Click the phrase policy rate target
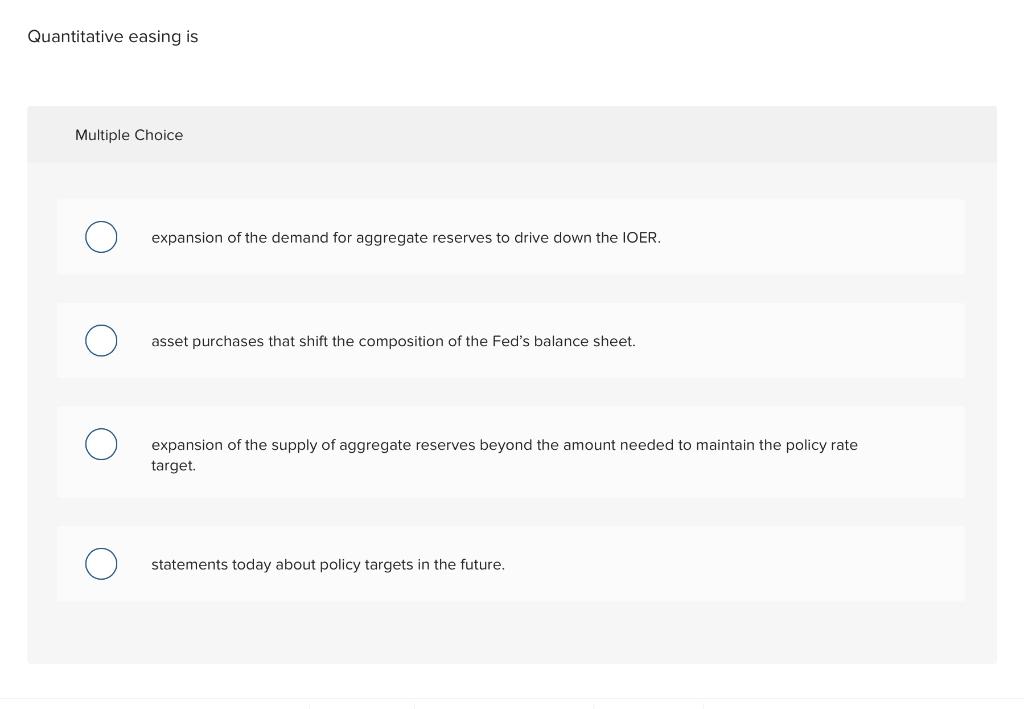Screen dimensions: 1024x709 (x=819, y=444)
